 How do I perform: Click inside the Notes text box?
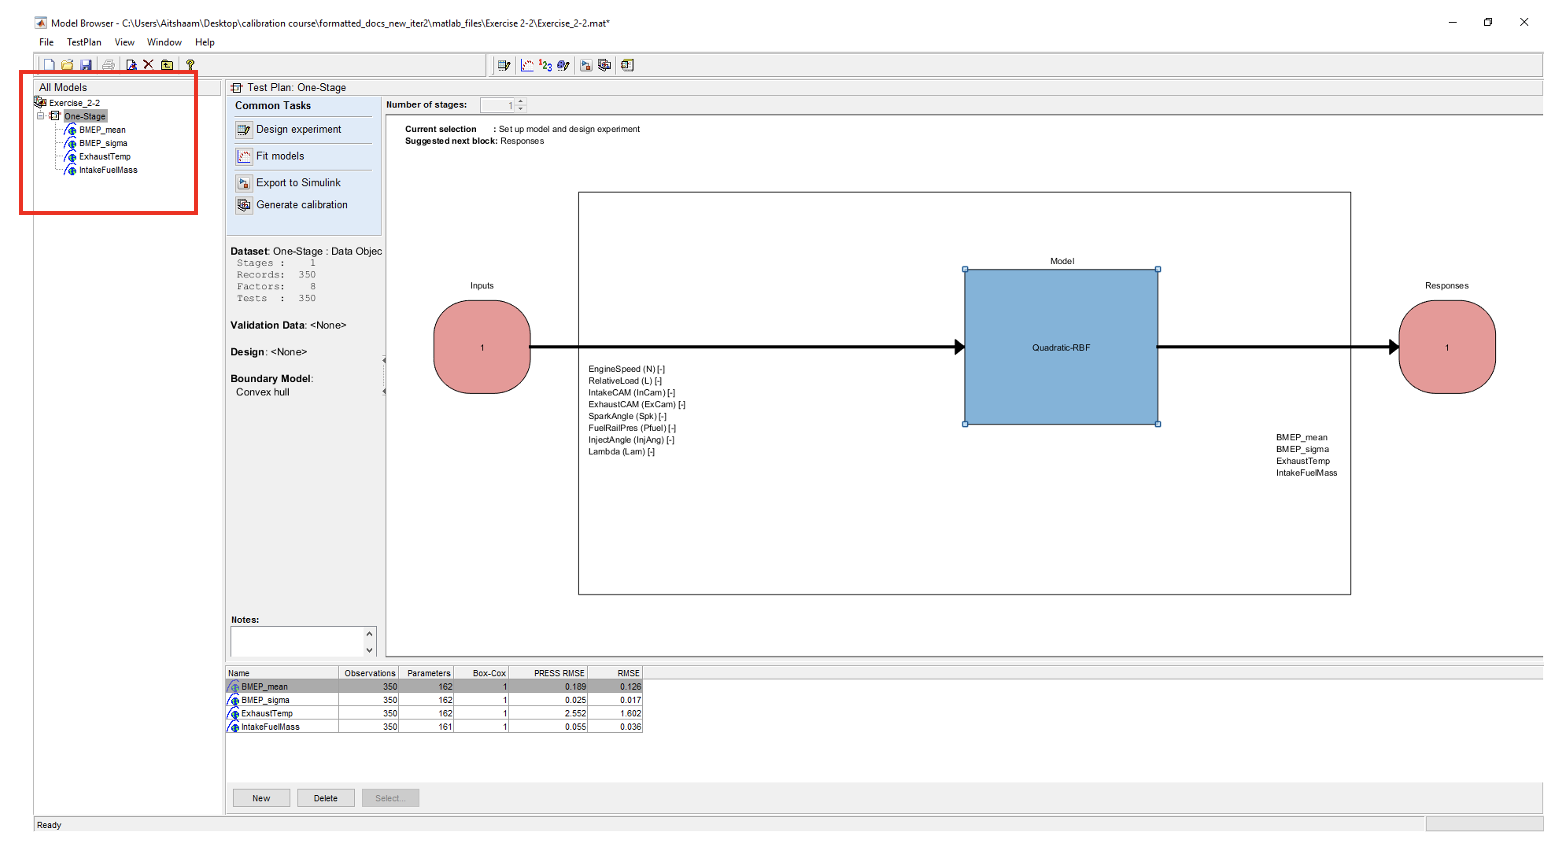coord(297,642)
